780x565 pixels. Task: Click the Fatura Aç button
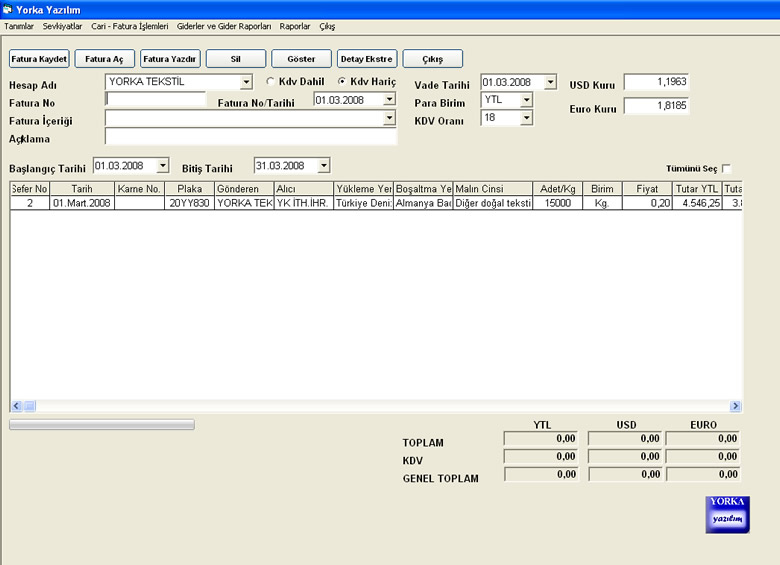tap(104, 59)
